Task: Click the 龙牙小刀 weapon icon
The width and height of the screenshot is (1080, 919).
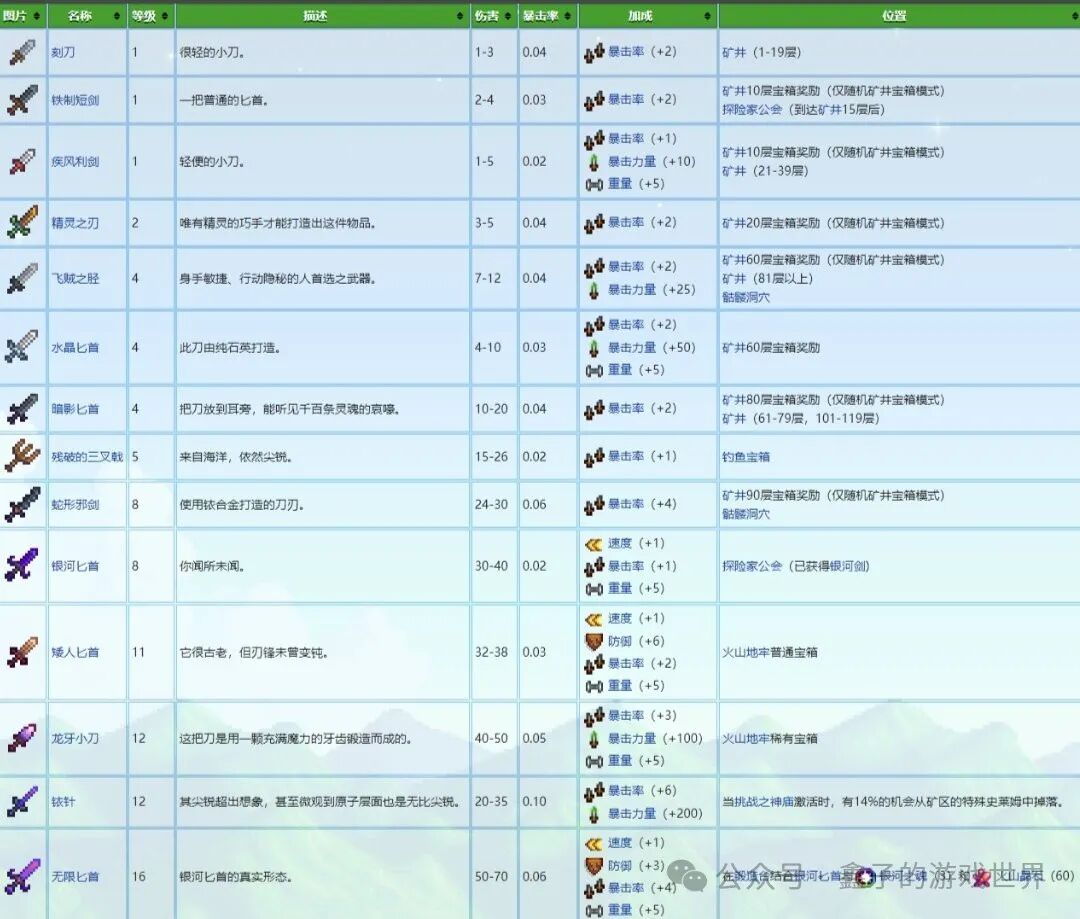Action: (x=22, y=738)
